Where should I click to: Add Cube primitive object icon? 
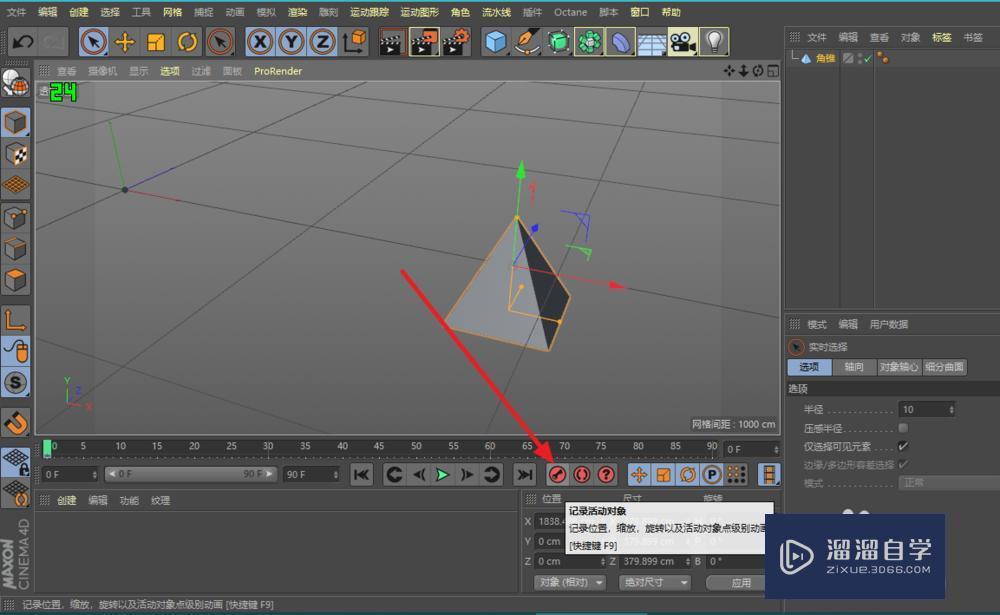(496, 42)
